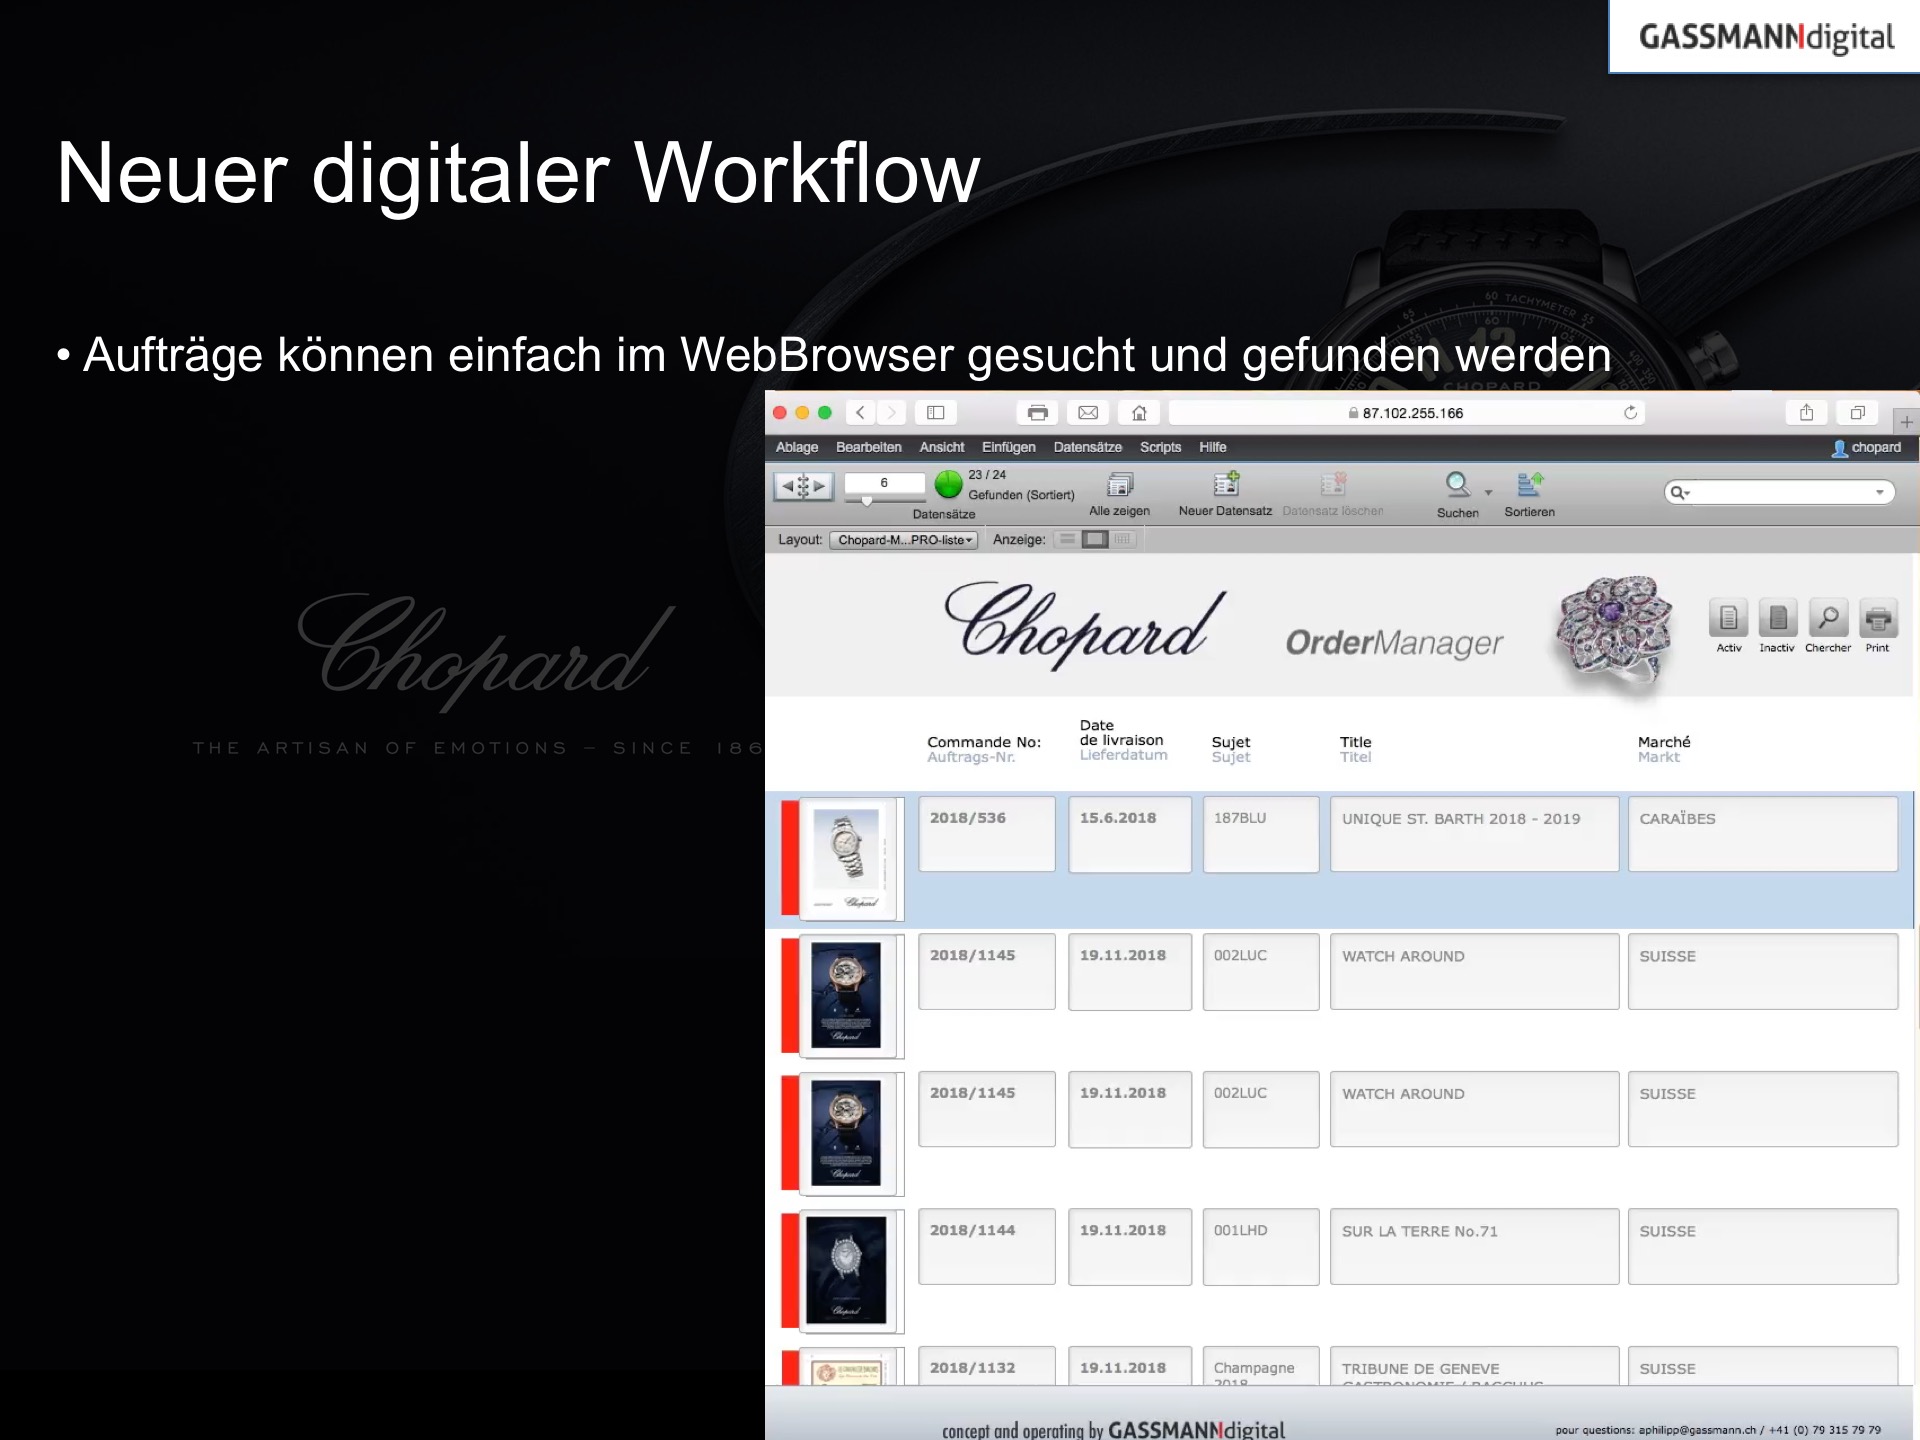Screen dimensions: 1920x1440
Task: Click the Chopard logo in OrderManager header
Action: click(x=1085, y=625)
